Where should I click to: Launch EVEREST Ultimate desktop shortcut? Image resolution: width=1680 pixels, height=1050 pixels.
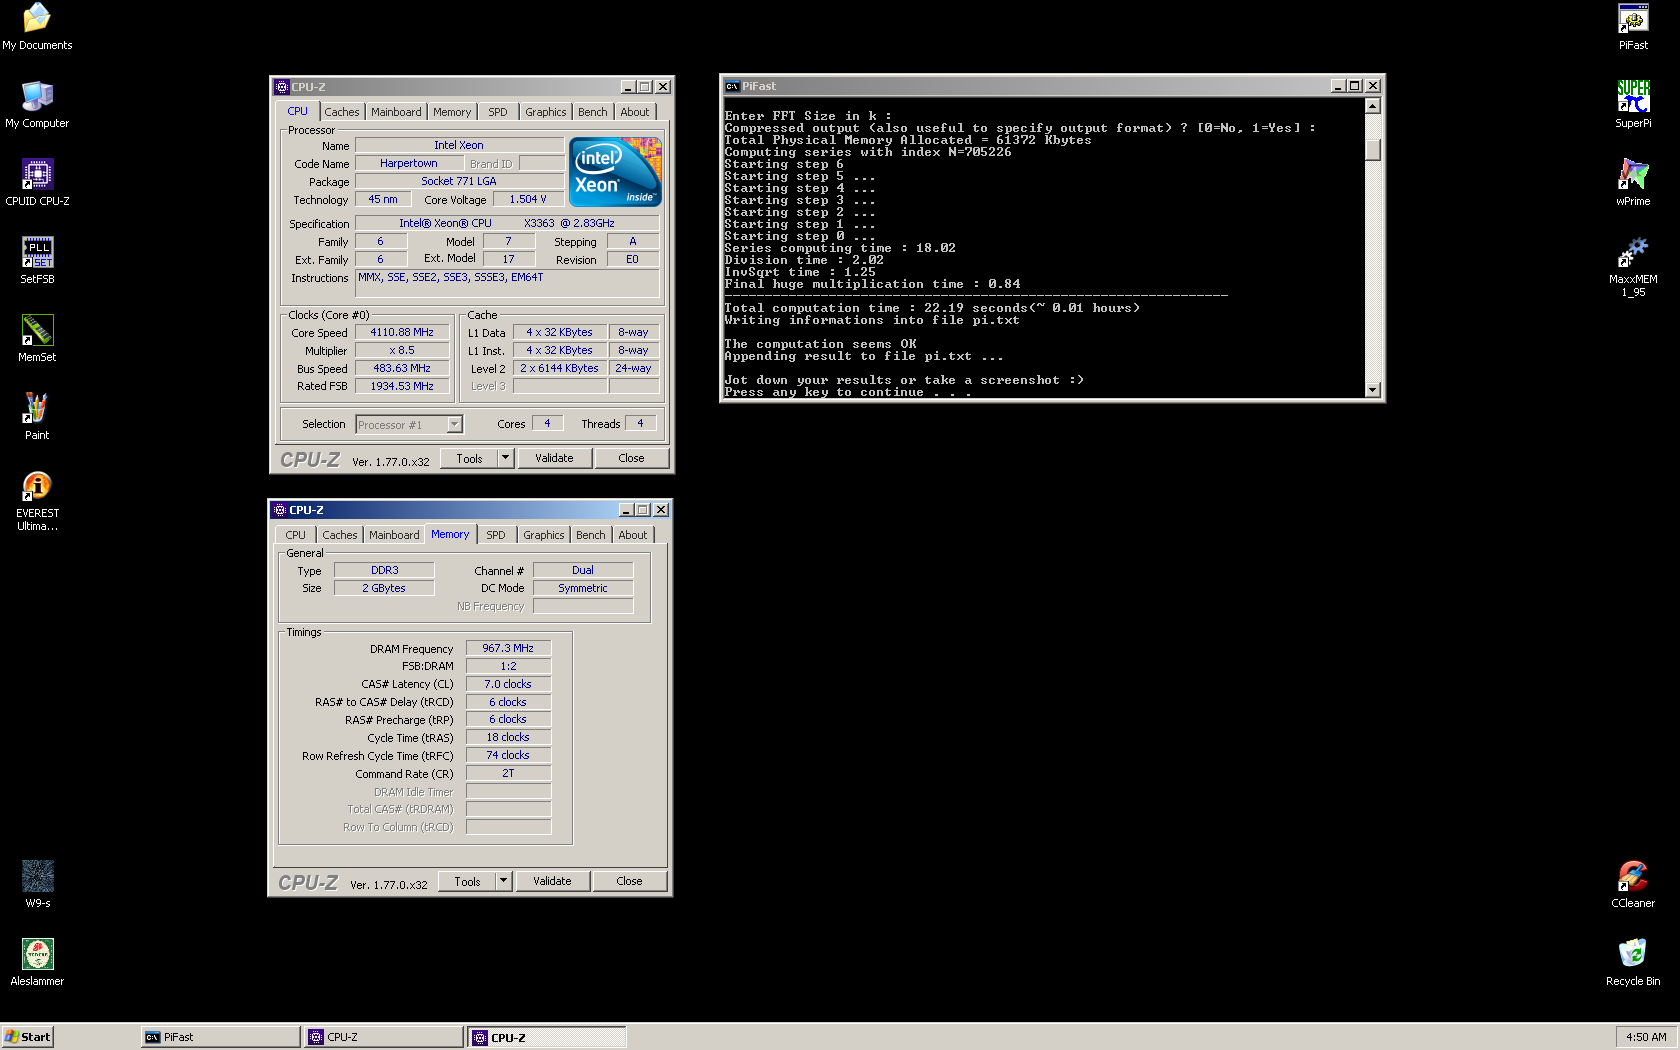[37, 500]
